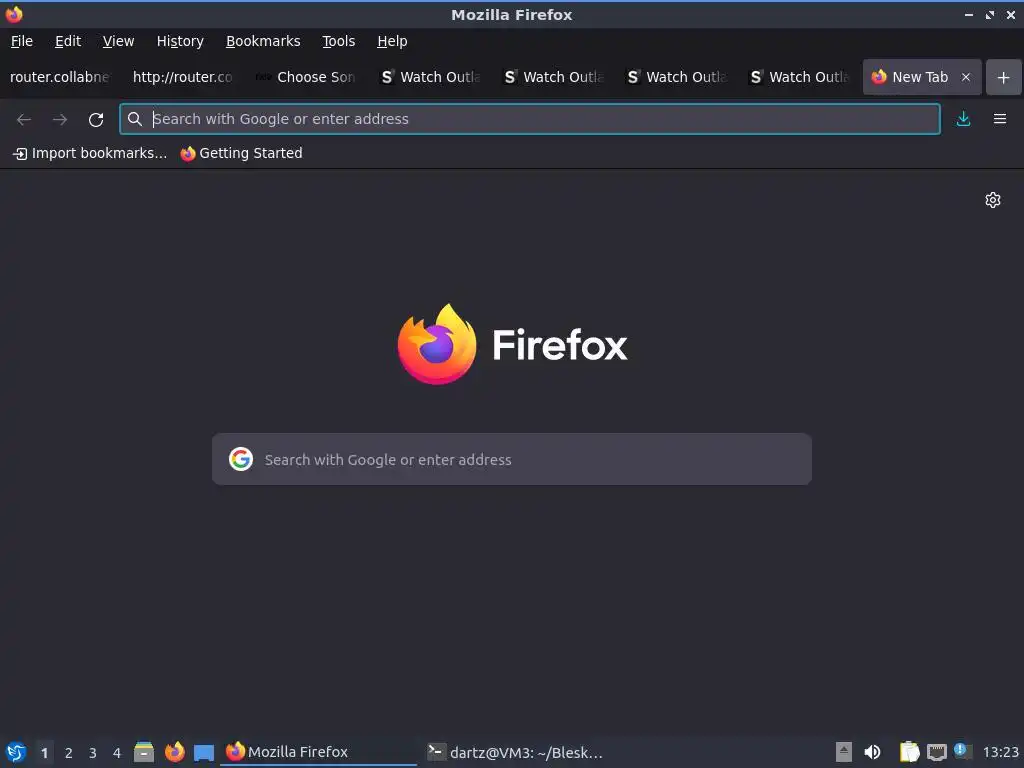Open the Bookmarks menu
The image size is (1024, 768).
[x=263, y=41]
